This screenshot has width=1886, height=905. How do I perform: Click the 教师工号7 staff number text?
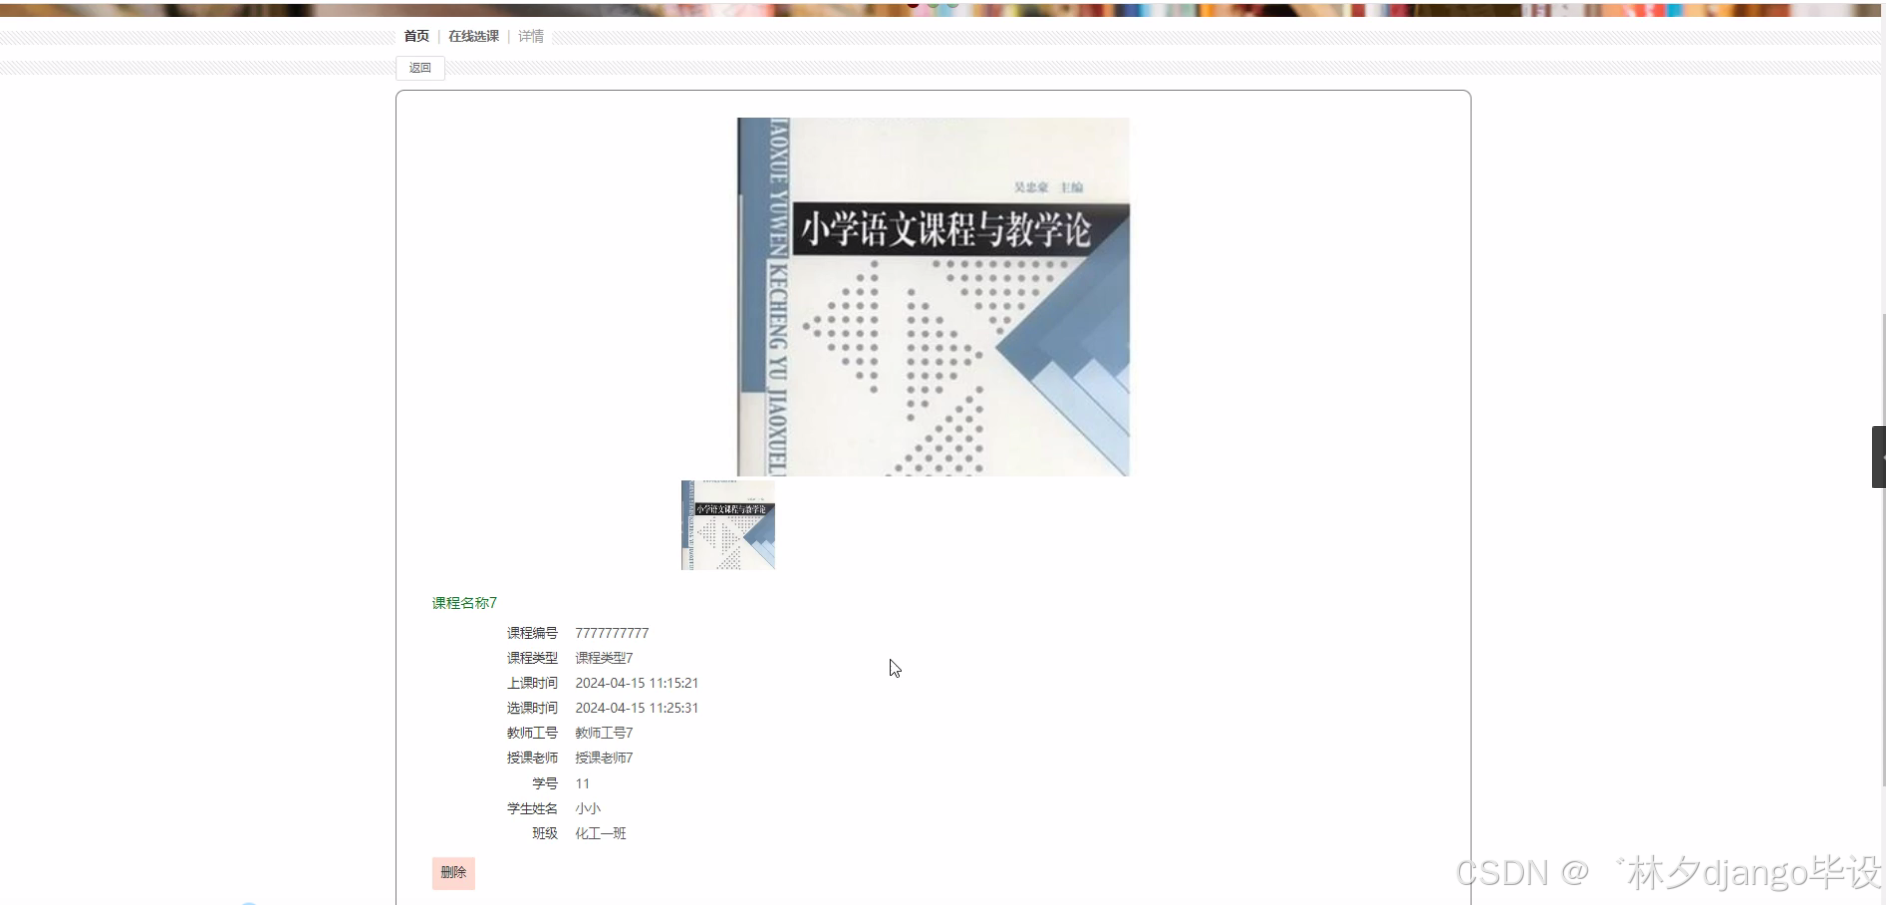point(603,732)
